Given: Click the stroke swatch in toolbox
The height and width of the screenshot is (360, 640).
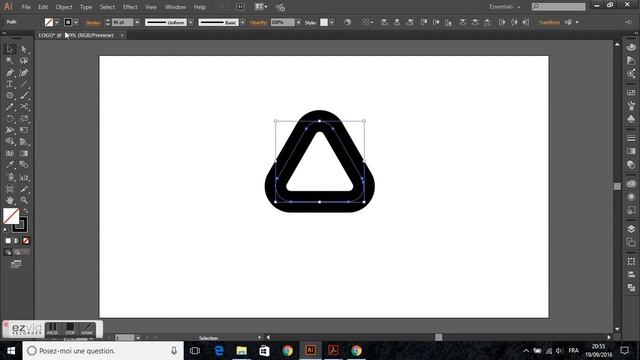Looking at the screenshot, I should pos(20,225).
